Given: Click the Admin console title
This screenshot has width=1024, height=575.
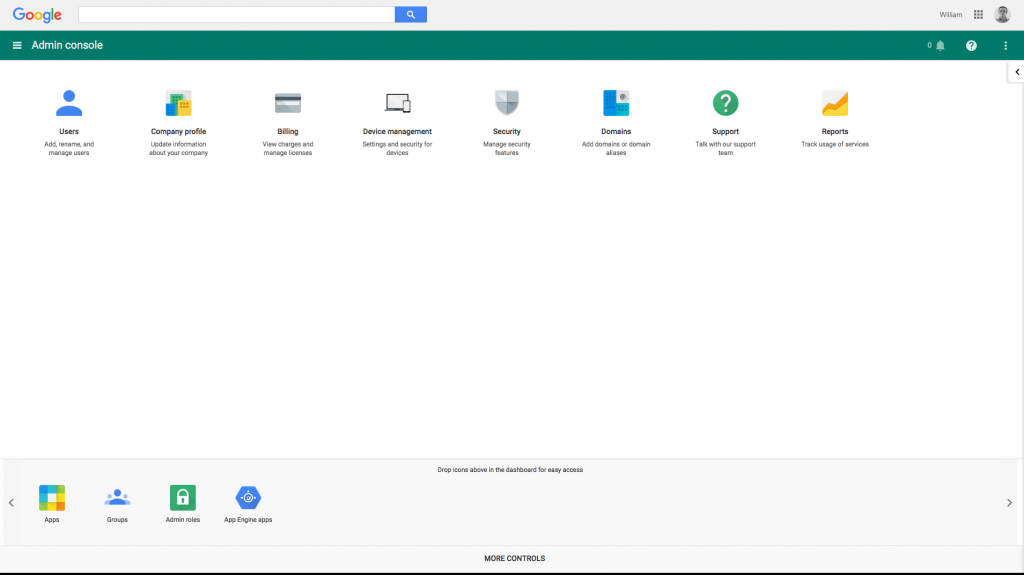Looking at the screenshot, I should pyautogui.click(x=67, y=46).
